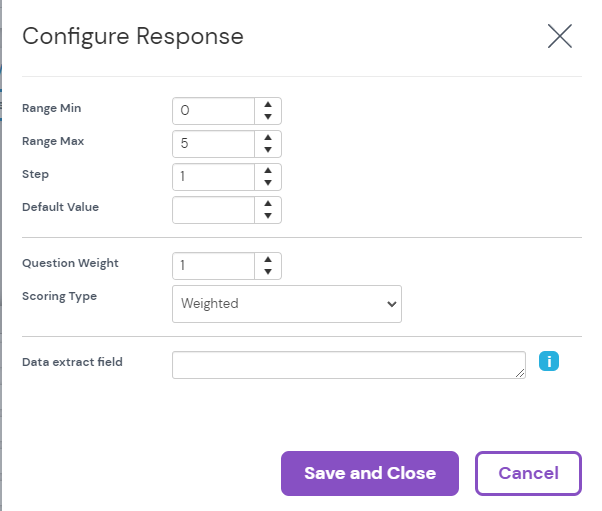602x511 pixels.
Task: Raise Default Value using up arrow
Action: point(268,203)
